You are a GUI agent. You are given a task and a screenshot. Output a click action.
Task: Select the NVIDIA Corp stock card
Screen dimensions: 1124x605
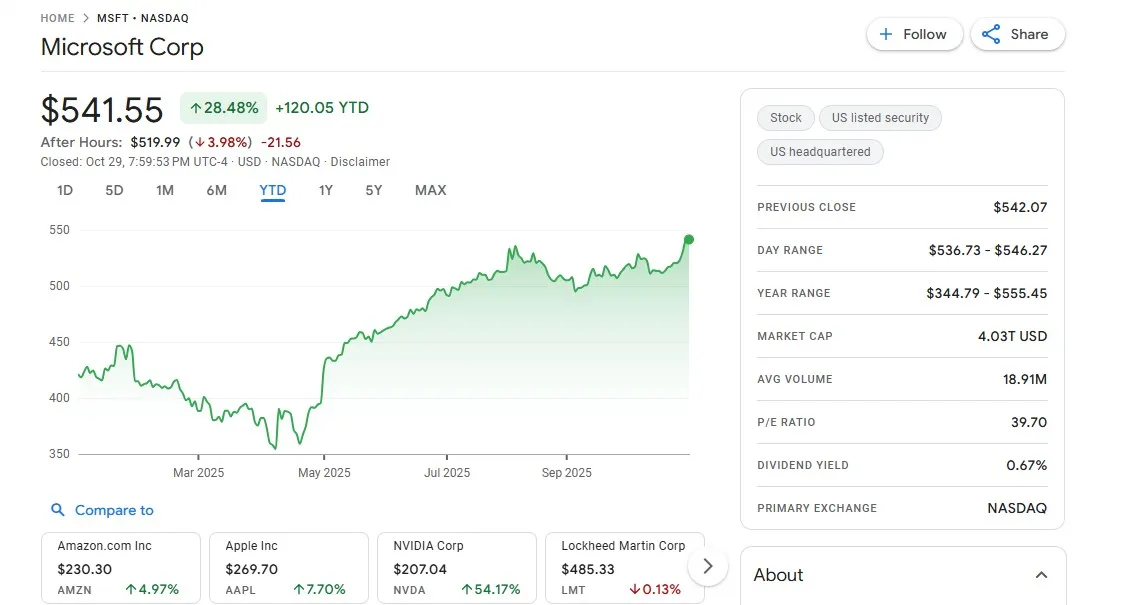coord(456,566)
